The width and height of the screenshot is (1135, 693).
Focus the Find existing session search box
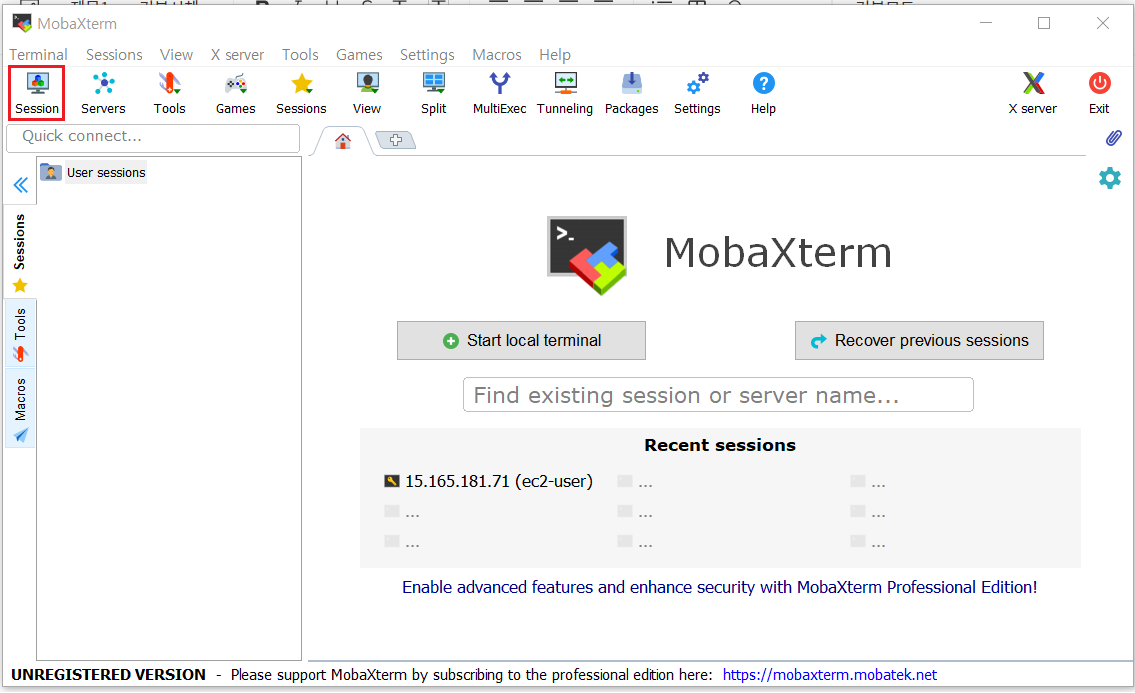point(718,395)
